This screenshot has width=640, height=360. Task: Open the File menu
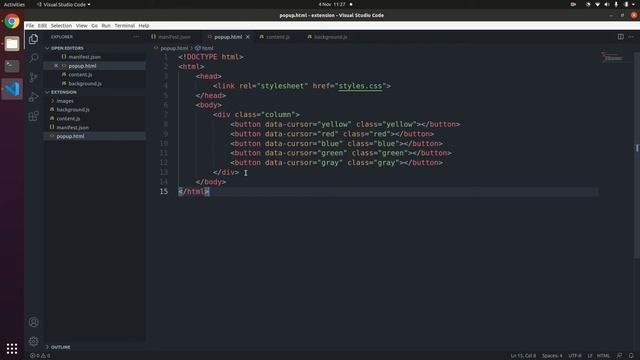(30, 25)
